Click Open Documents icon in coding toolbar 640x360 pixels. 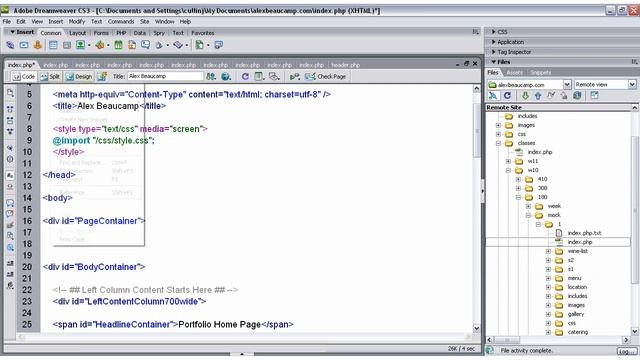10,93
